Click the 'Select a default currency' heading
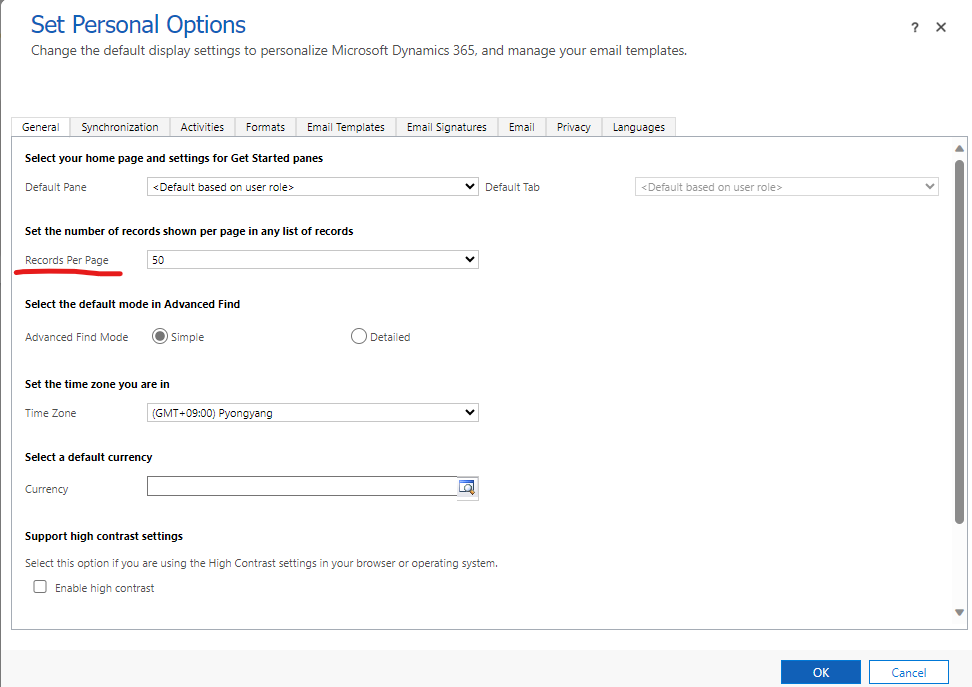The height and width of the screenshot is (687, 972). (89, 457)
